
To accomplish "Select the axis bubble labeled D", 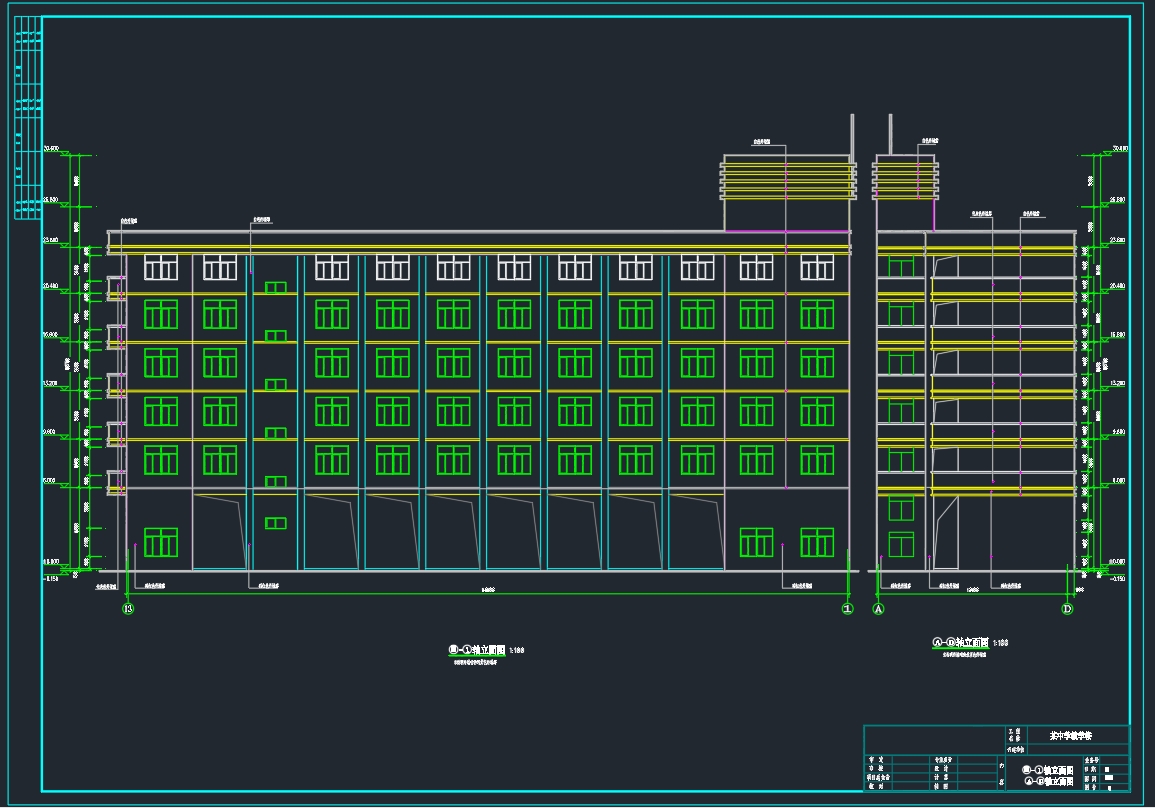I will [1067, 609].
